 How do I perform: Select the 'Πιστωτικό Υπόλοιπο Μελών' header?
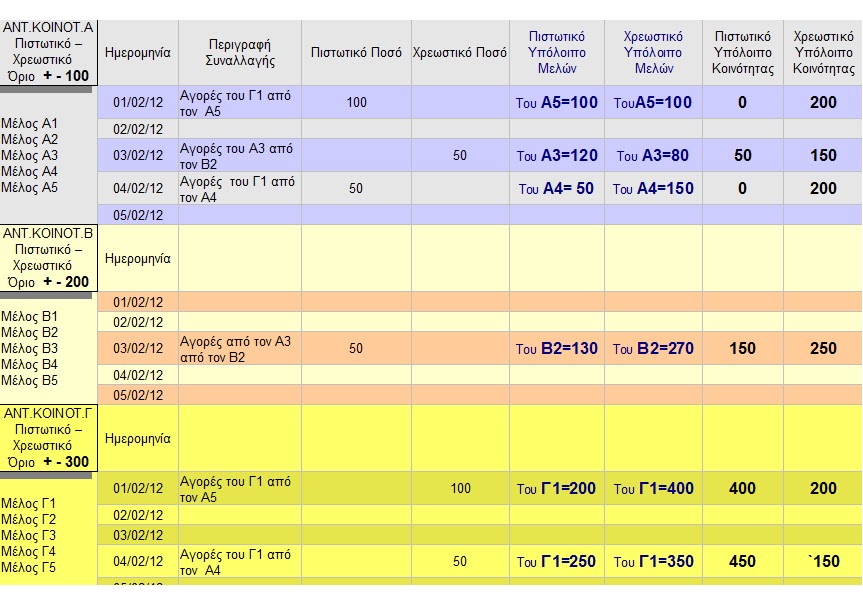556,53
